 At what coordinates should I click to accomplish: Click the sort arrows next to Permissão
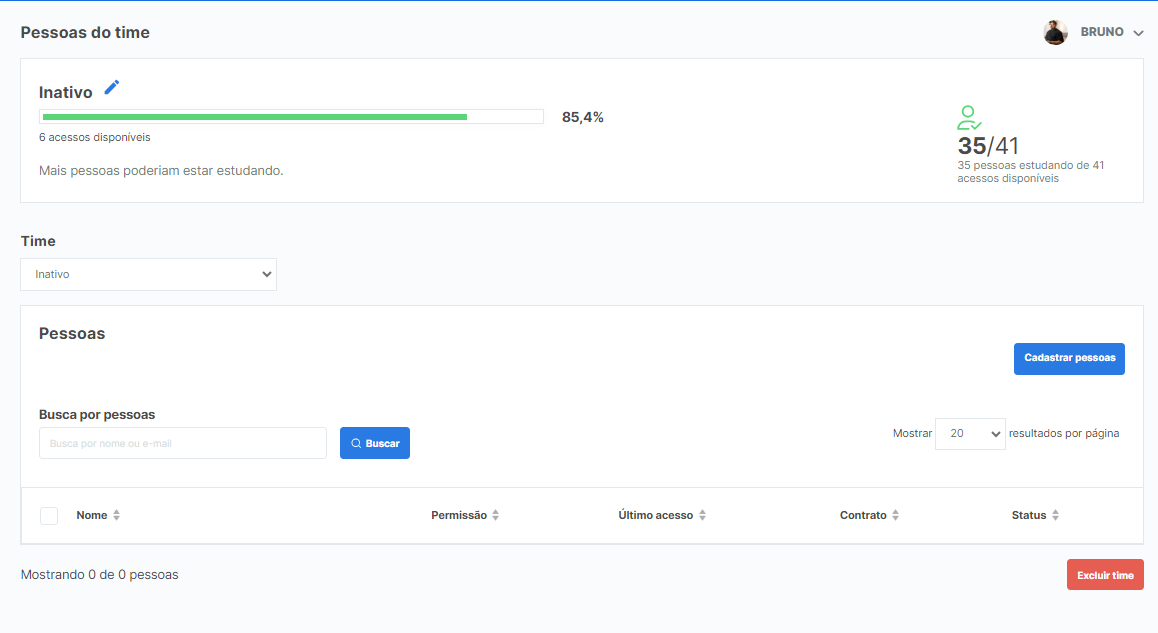pos(496,515)
